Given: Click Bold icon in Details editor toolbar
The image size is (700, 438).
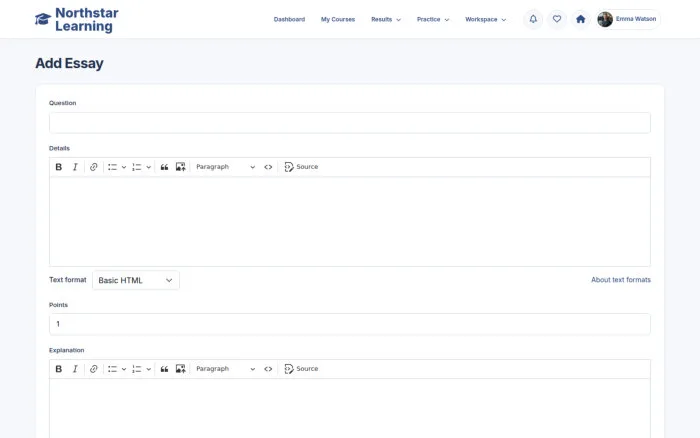Looking at the screenshot, I should (58, 167).
